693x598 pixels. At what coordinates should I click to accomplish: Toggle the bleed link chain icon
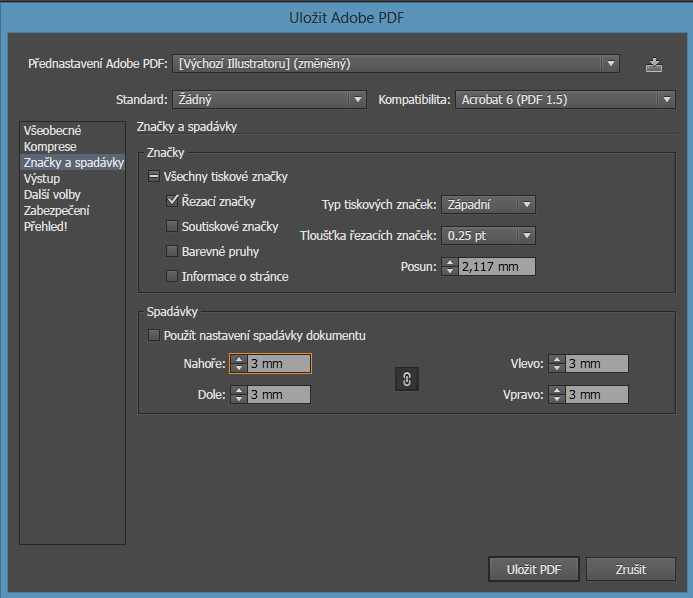407,379
